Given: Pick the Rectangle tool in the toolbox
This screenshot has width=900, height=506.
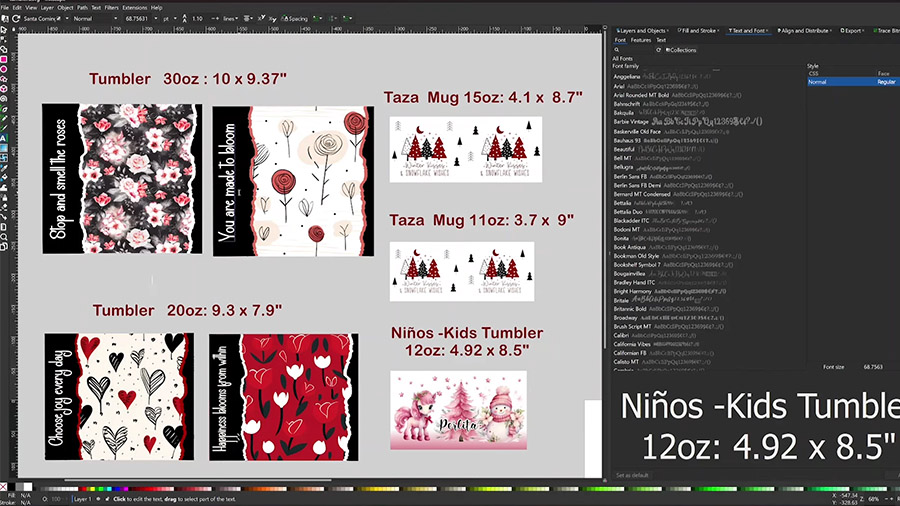Looking at the screenshot, I should (4, 59).
